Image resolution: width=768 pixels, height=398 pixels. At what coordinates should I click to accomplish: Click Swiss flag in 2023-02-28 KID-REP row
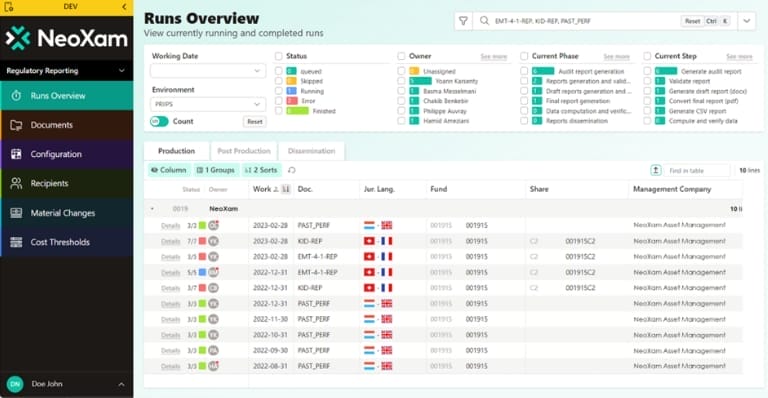(369, 241)
